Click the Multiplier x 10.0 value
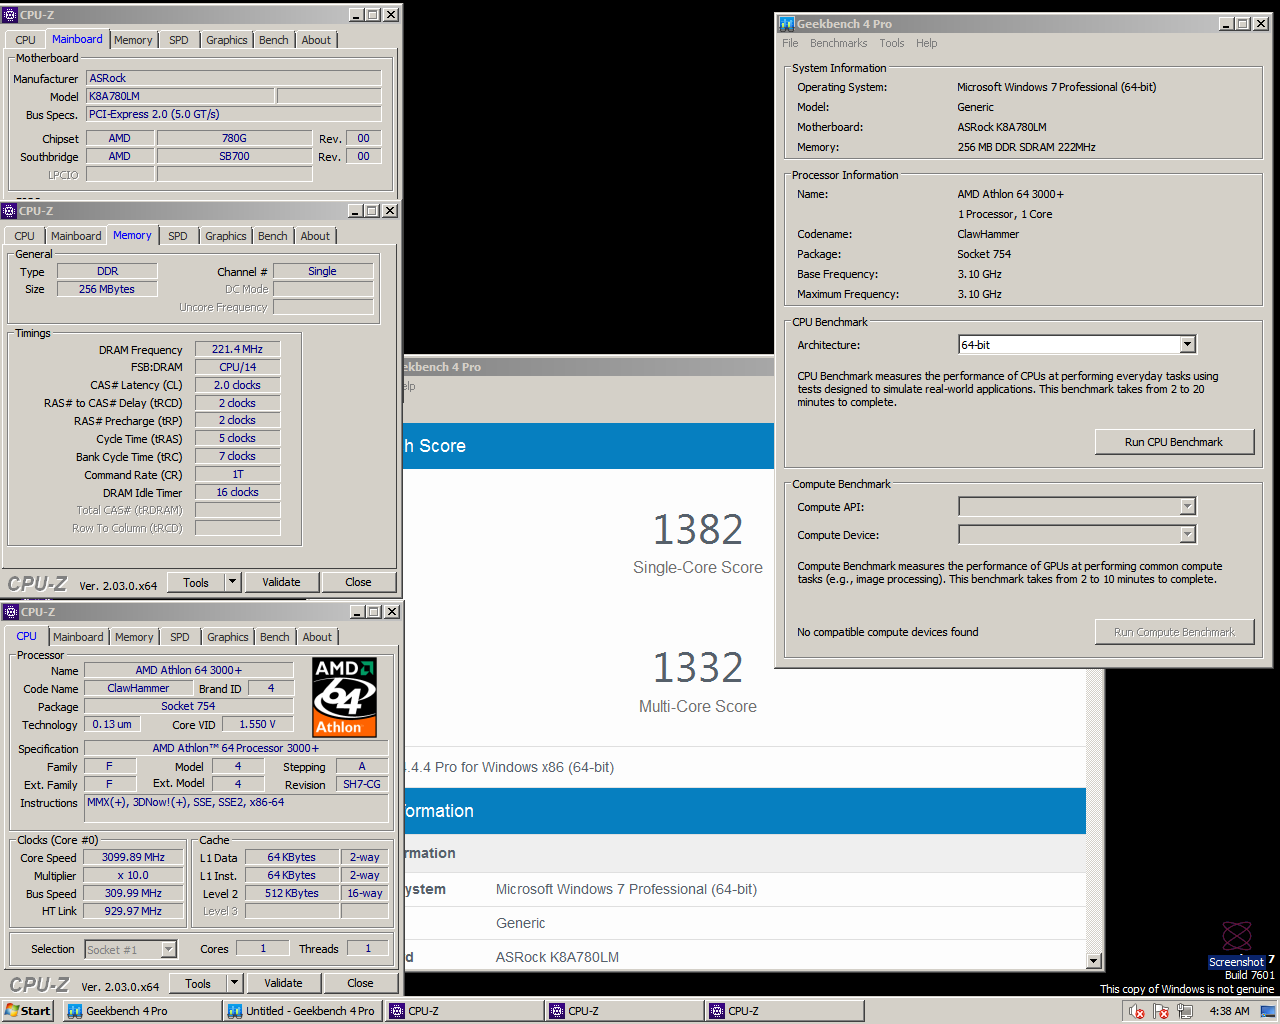The height and width of the screenshot is (1024, 1280). point(133,875)
